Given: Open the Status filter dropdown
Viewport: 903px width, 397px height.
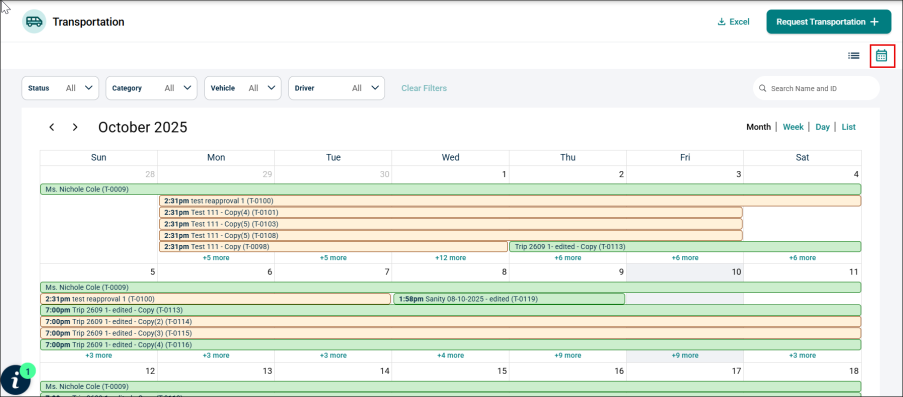Looking at the screenshot, I should point(60,88).
